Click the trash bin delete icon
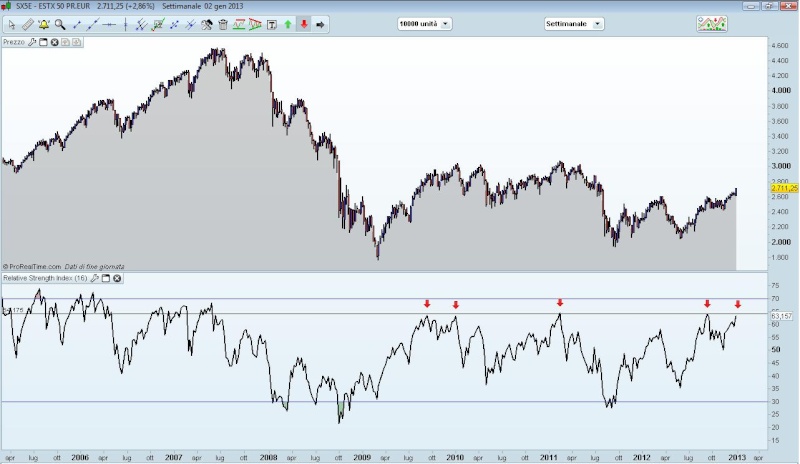 click(x=222, y=25)
